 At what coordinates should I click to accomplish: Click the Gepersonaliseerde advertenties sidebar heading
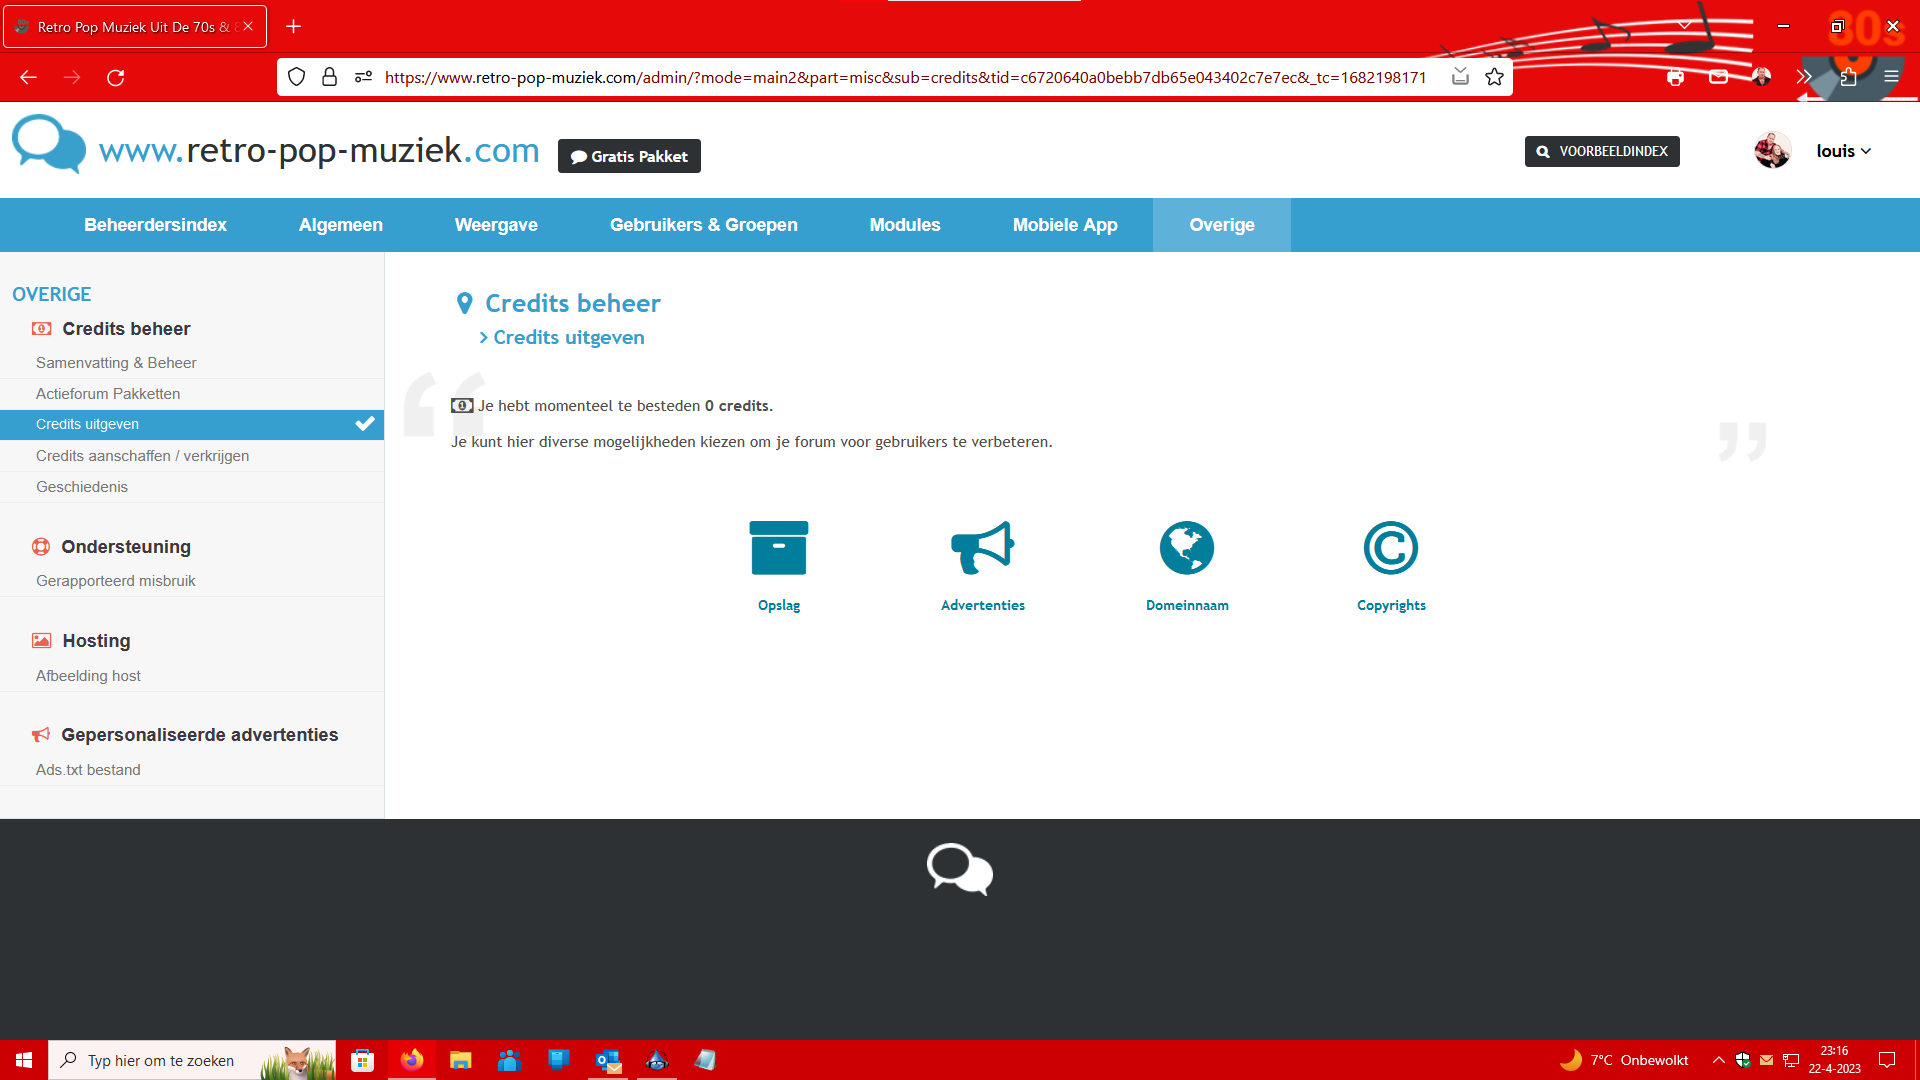[200, 735]
